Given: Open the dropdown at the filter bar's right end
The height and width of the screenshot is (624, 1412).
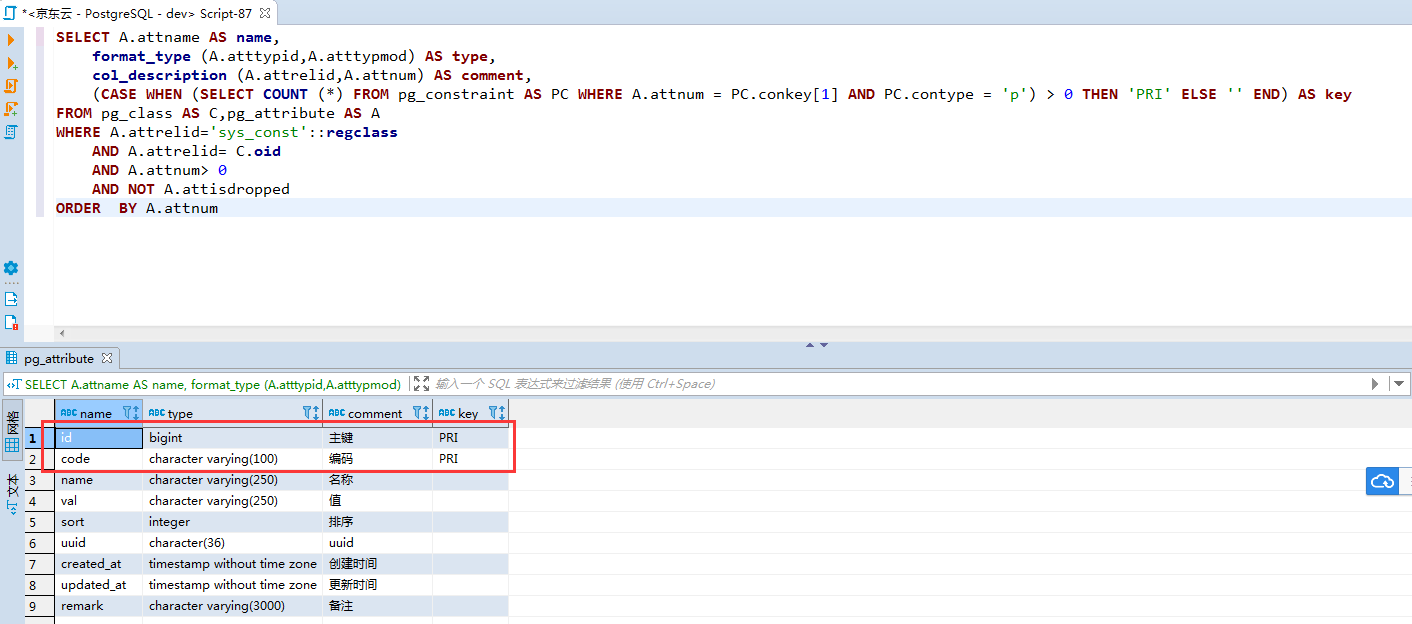Looking at the screenshot, I should [1399, 383].
